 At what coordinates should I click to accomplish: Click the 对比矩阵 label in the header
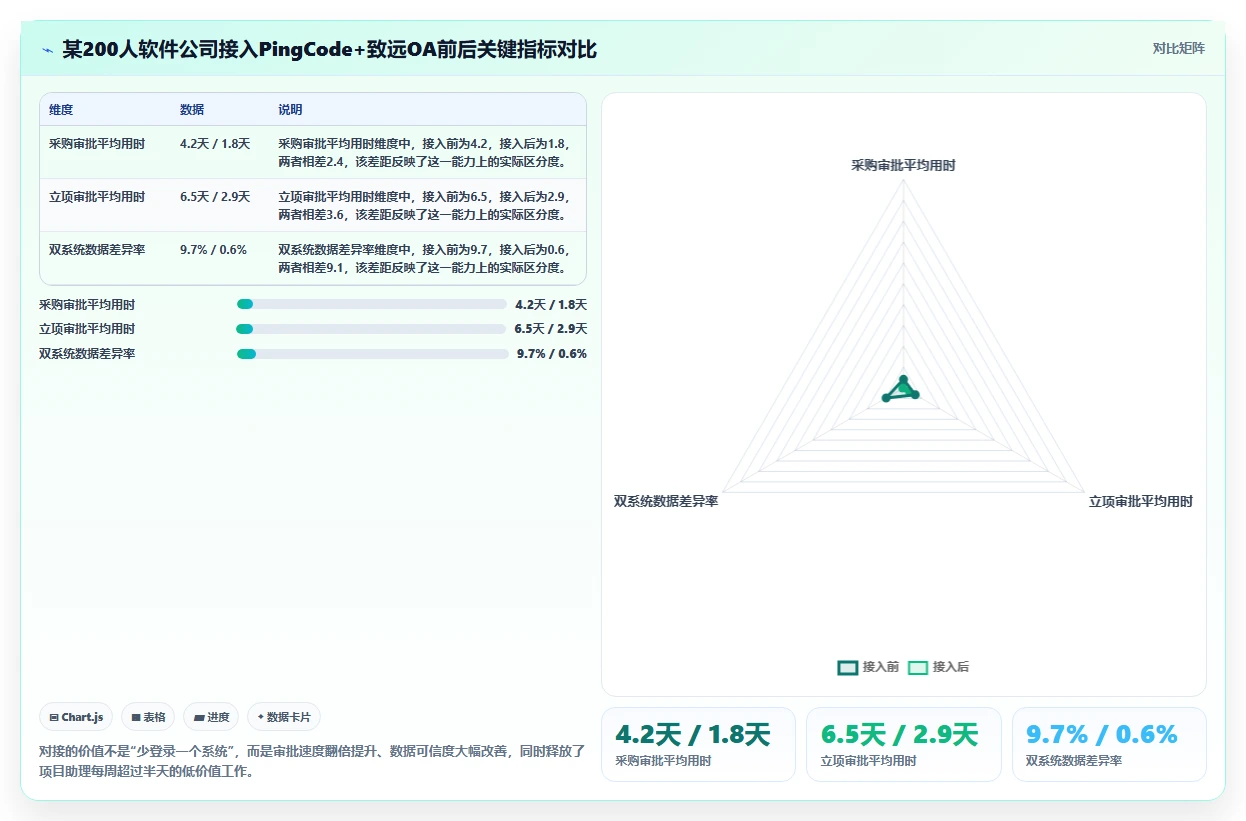tap(1179, 48)
